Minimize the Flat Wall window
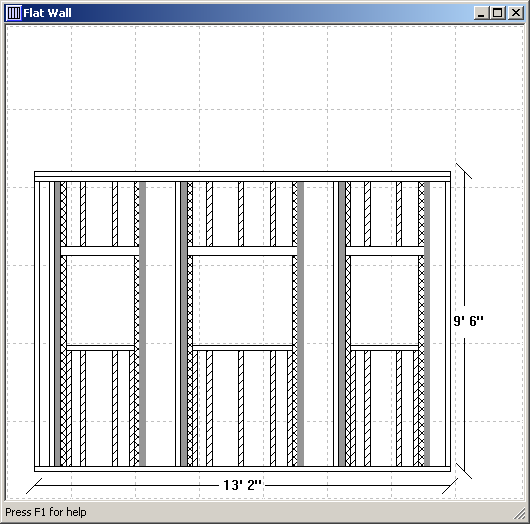The image size is (530, 524). coord(481,13)
